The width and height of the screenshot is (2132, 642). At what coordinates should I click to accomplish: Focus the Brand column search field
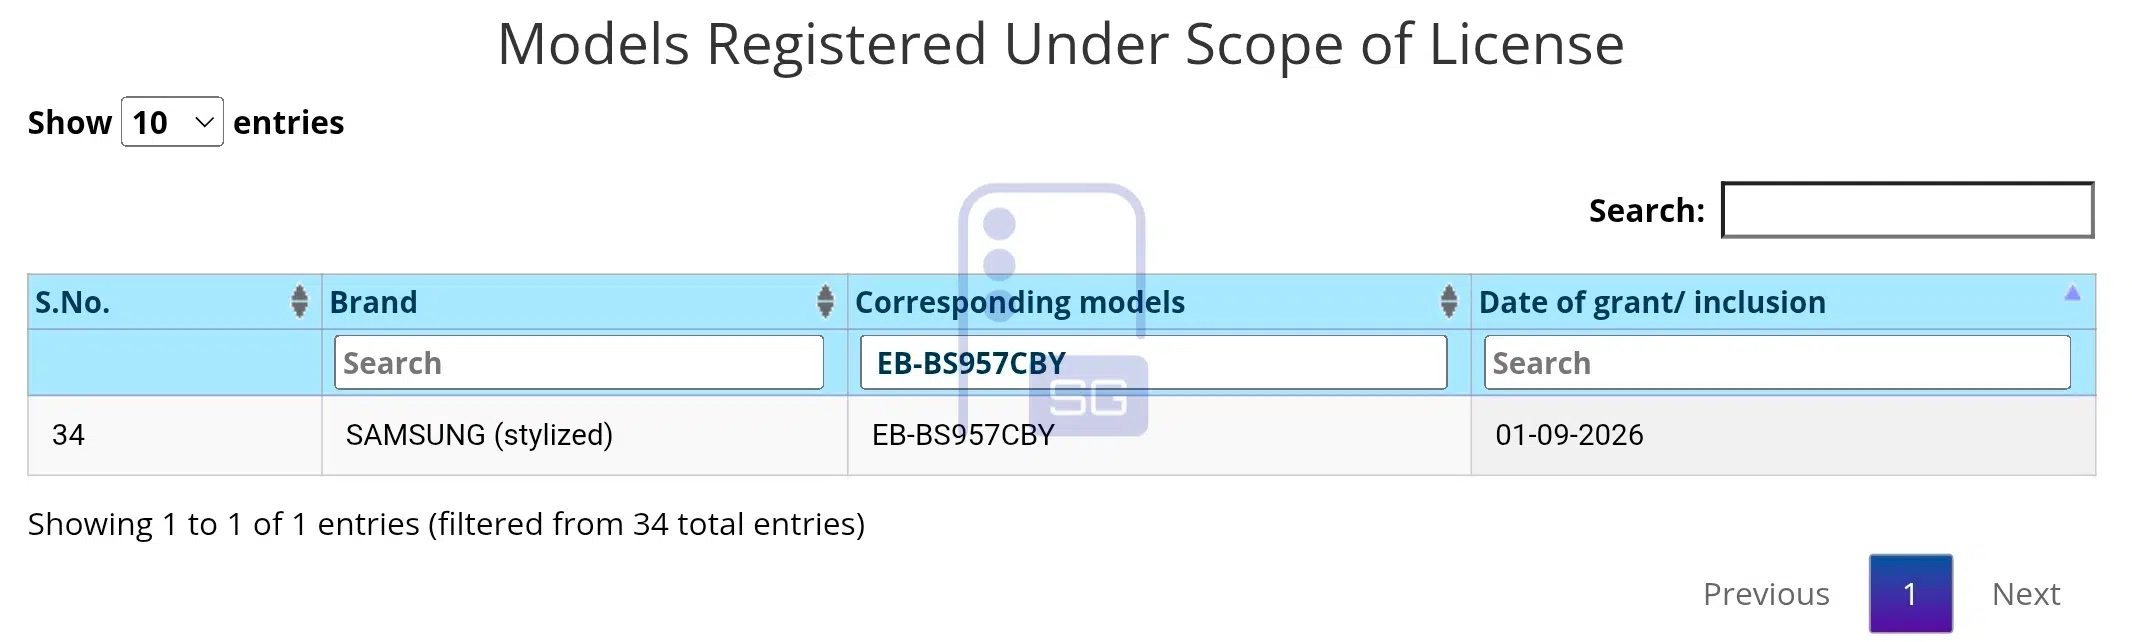click(579, 362)
